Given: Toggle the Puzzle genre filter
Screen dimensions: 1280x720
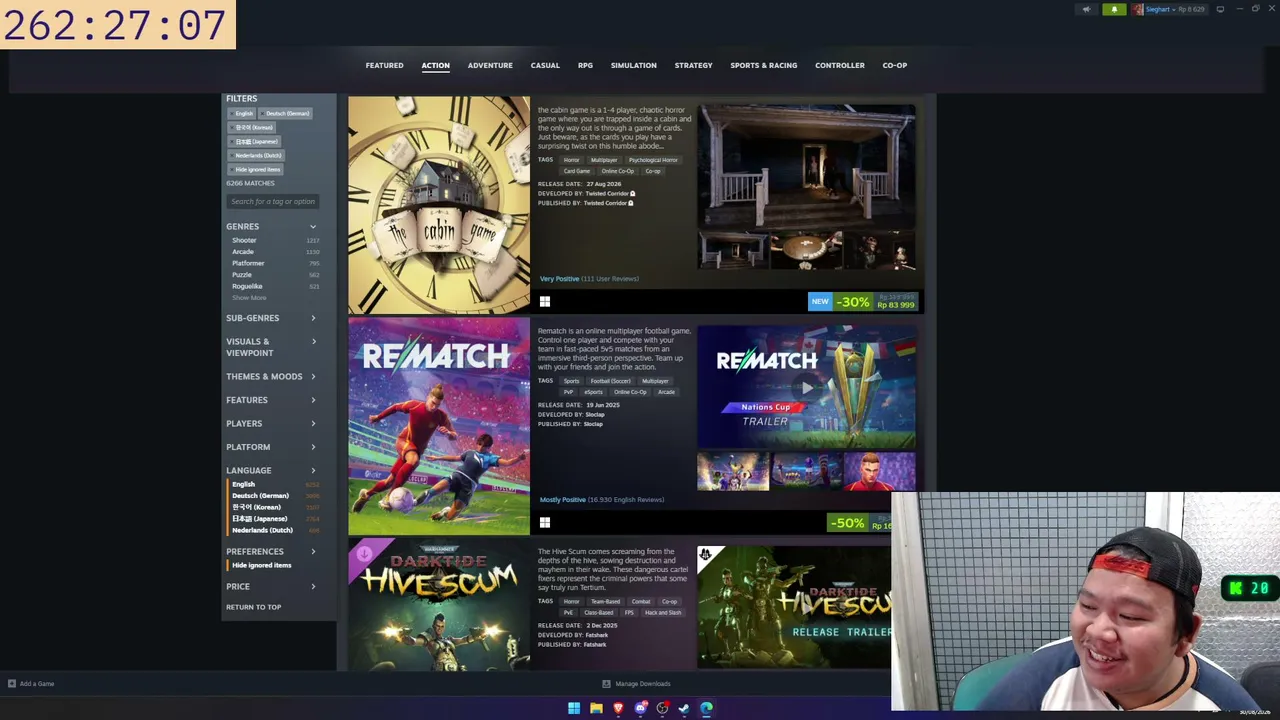Looking at the screenshot, I should tap(275, 275).
